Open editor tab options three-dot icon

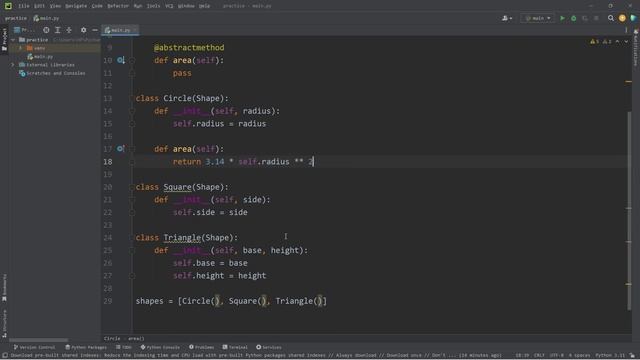pos(626,30)
